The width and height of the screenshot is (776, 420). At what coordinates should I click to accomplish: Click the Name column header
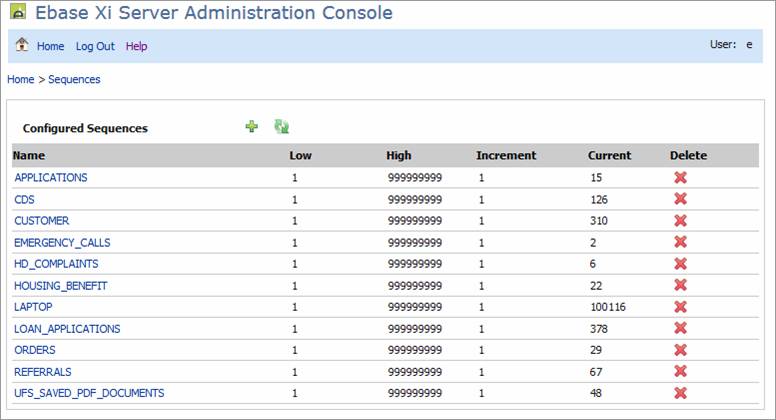(x=29, y=156)
